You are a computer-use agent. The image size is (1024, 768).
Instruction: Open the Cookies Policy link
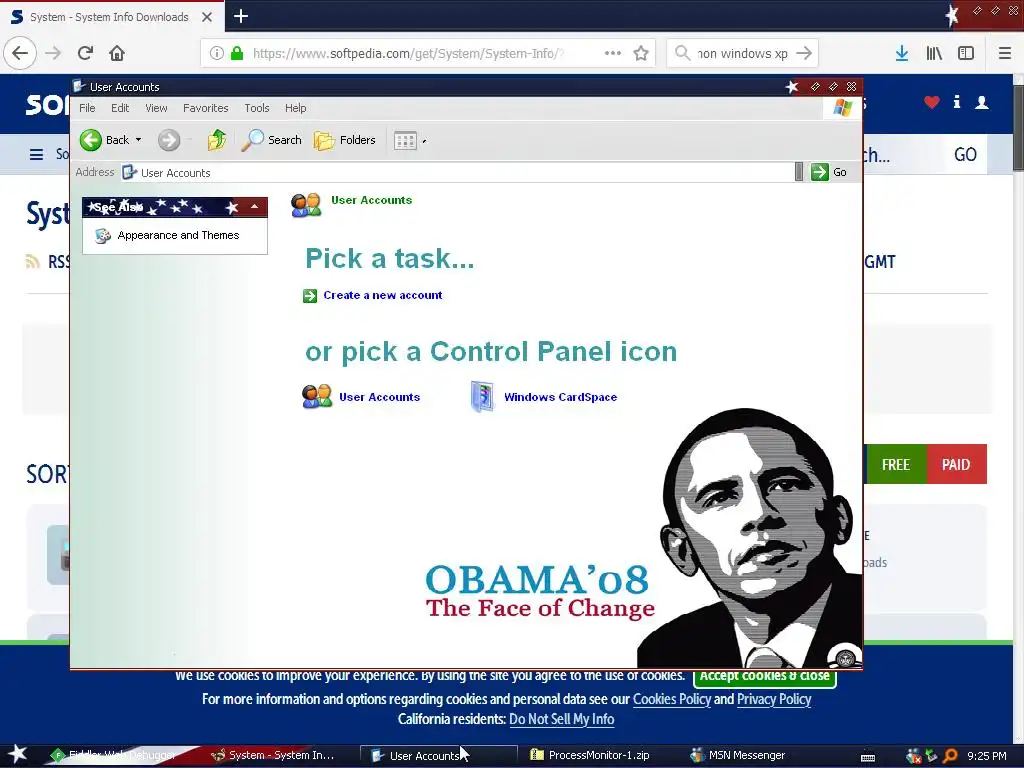coord(671,699)
